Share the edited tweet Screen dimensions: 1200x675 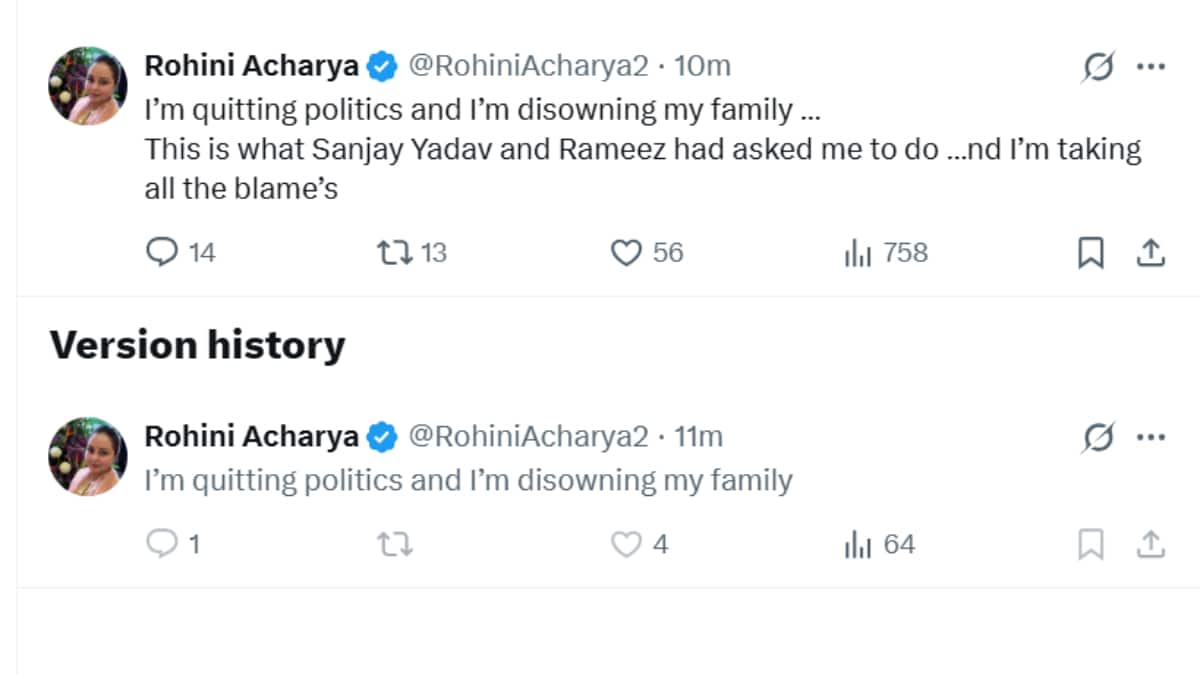pyautogui.click(x=1151, y=253)
